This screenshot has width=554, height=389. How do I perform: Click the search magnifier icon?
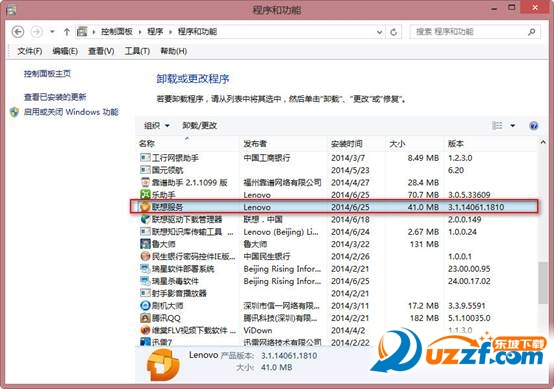click(532, 32)
